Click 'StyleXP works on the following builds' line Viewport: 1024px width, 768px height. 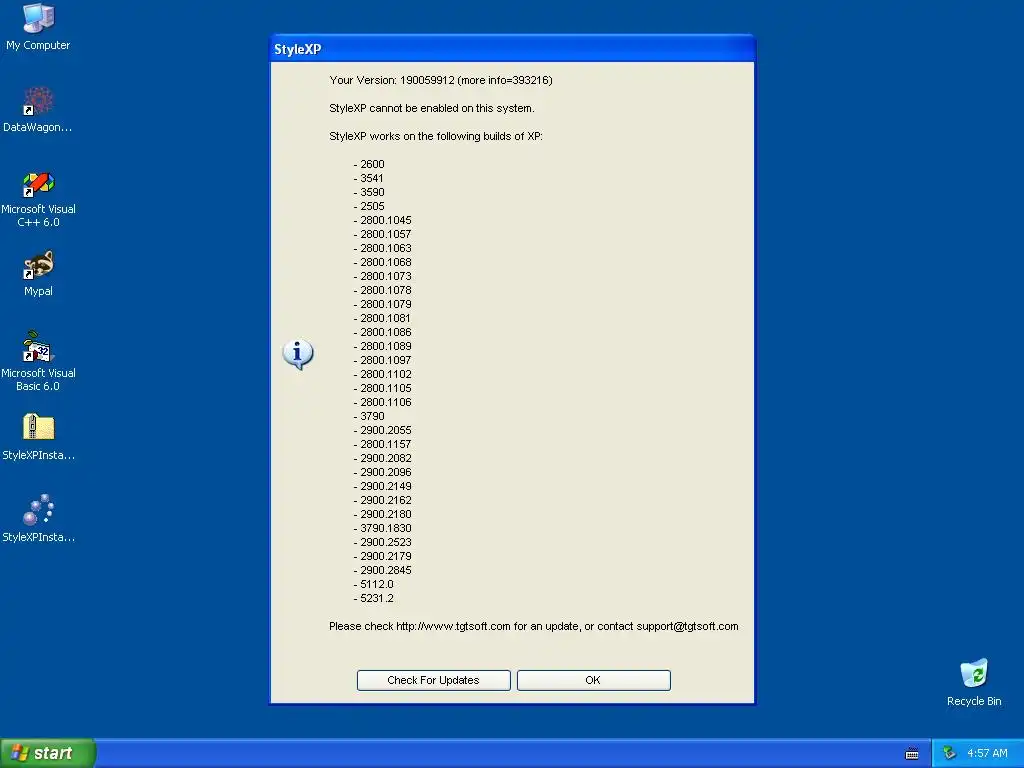[436, 136]
